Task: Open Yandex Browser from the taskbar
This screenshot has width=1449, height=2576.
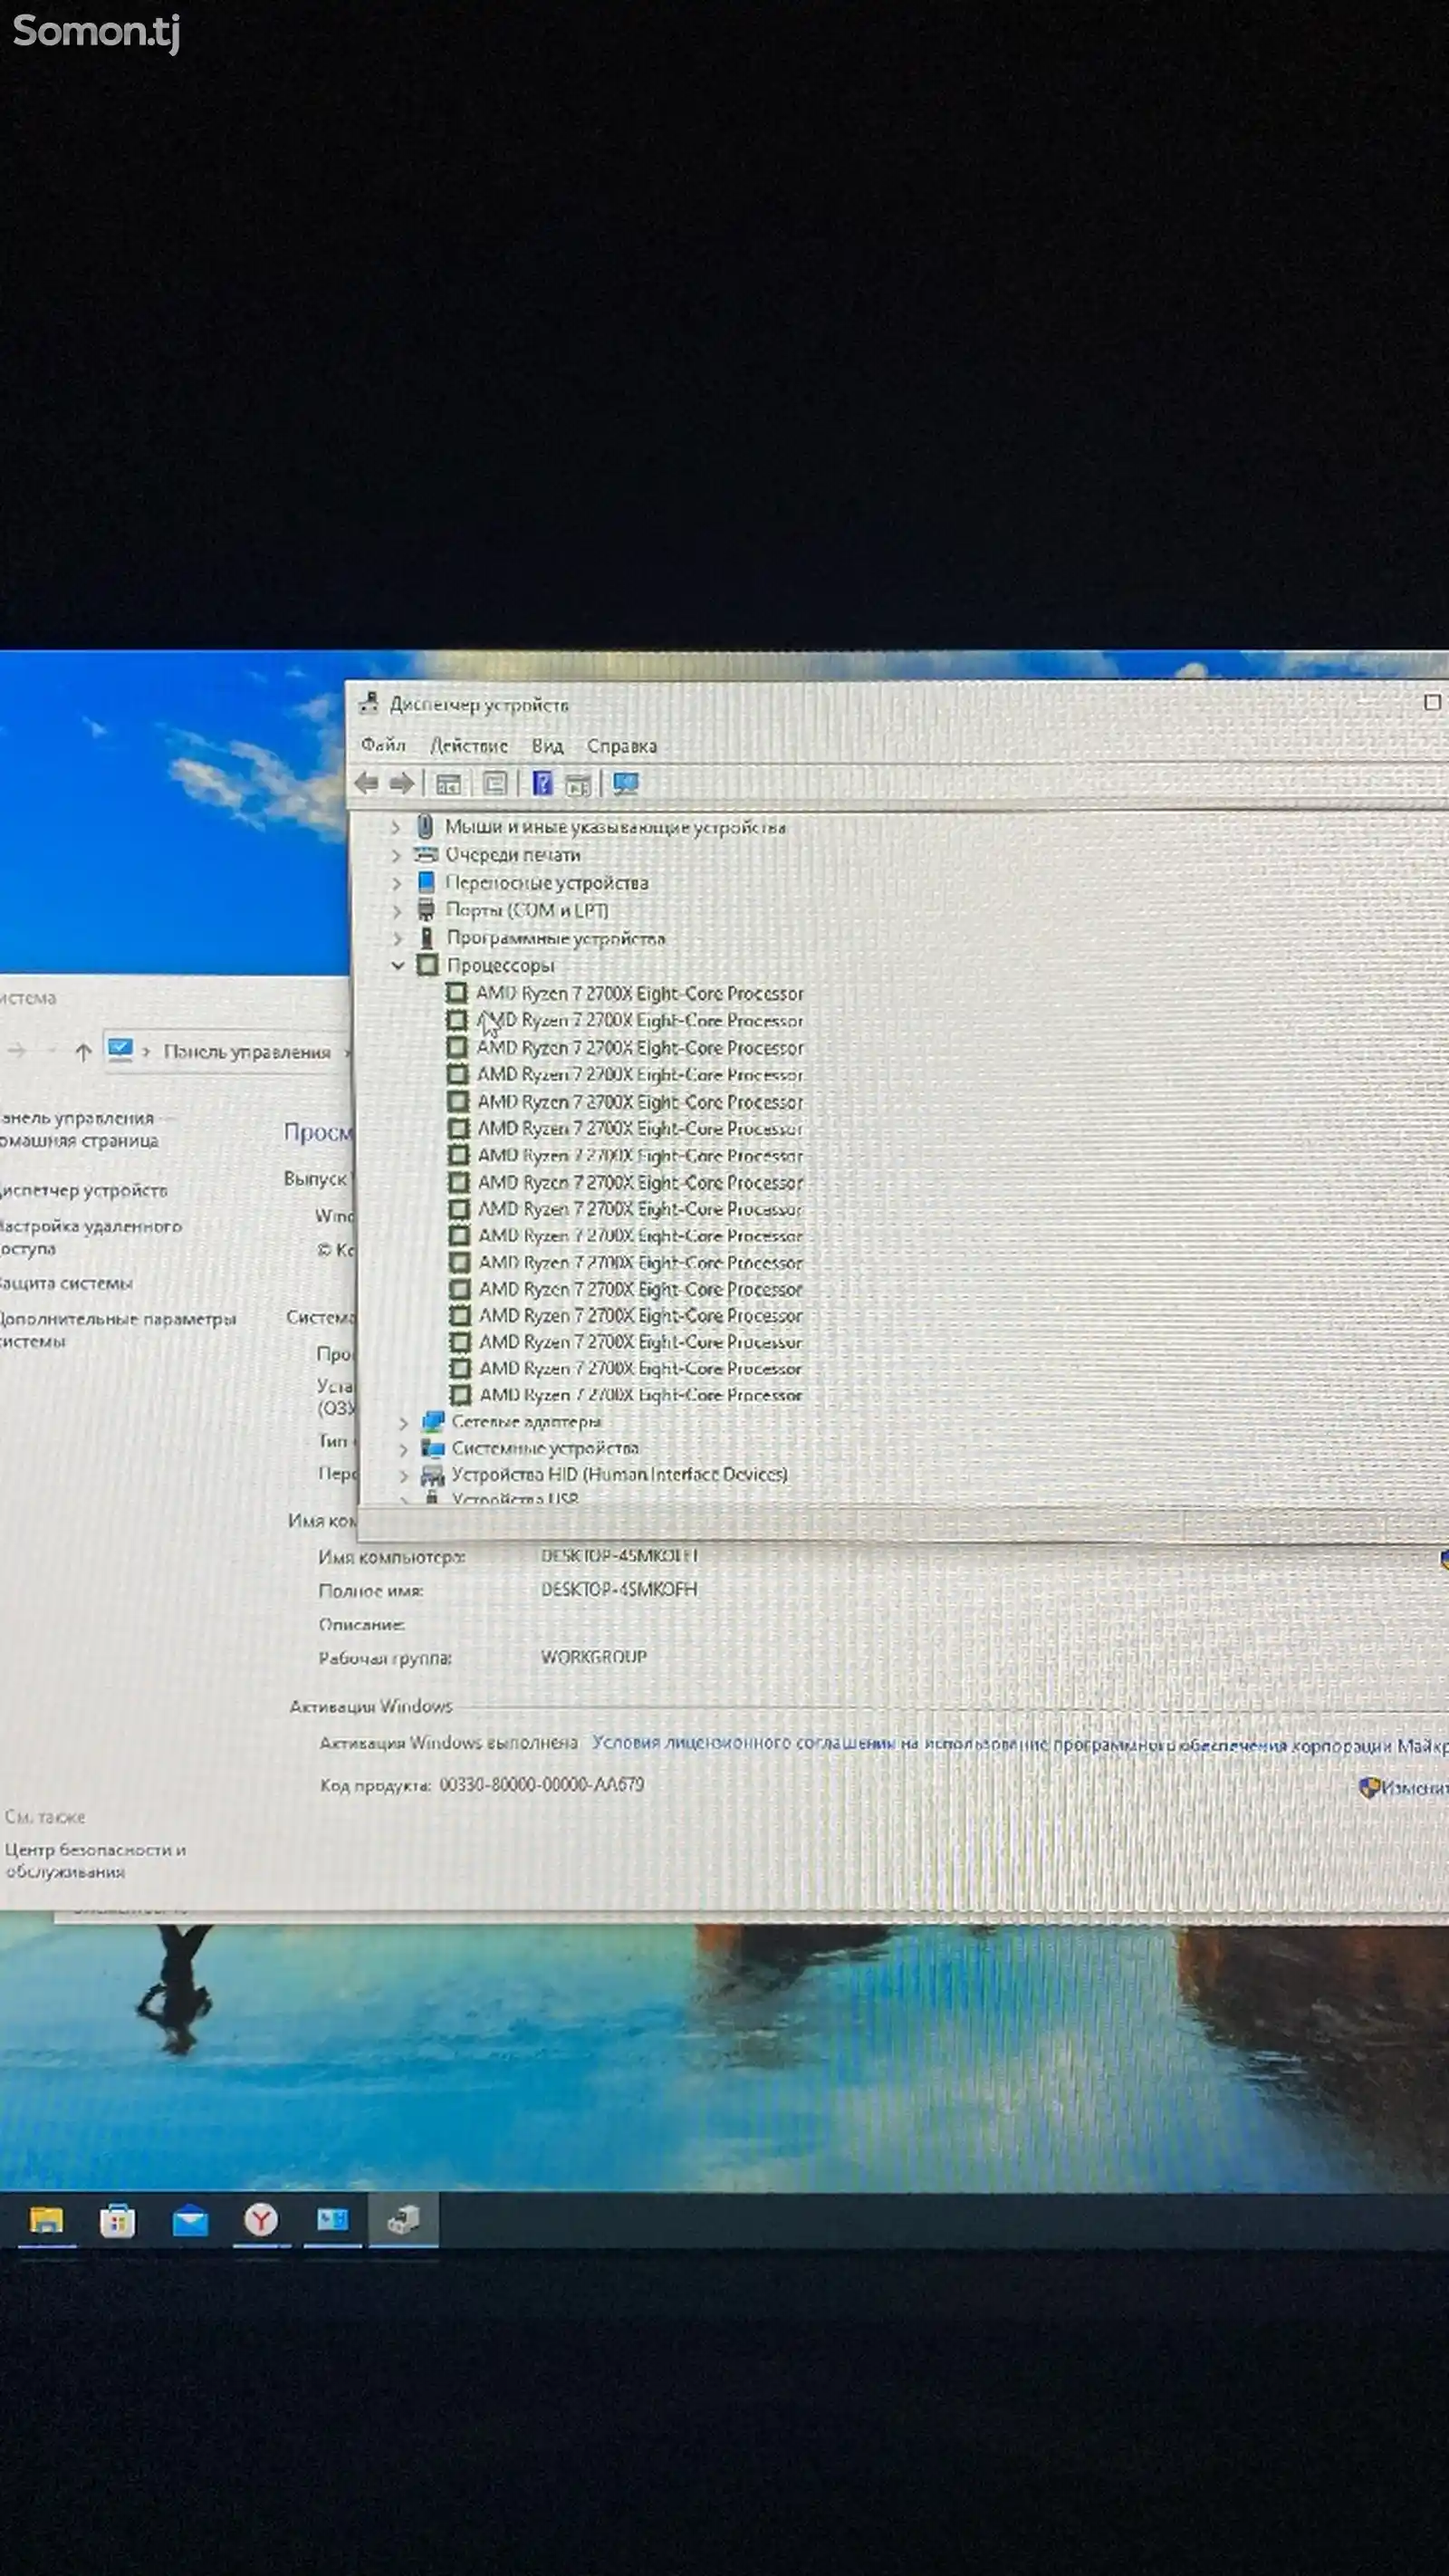Action: (x=261, y=2220)
